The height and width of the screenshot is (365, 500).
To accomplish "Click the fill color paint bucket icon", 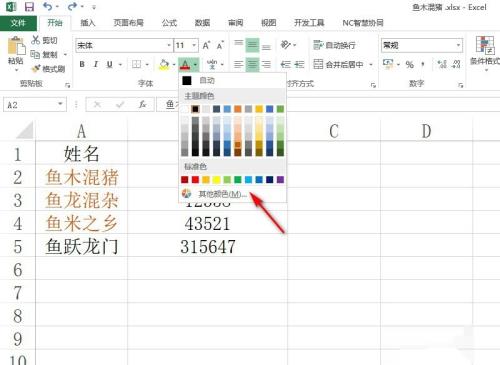I will [164, 64].
